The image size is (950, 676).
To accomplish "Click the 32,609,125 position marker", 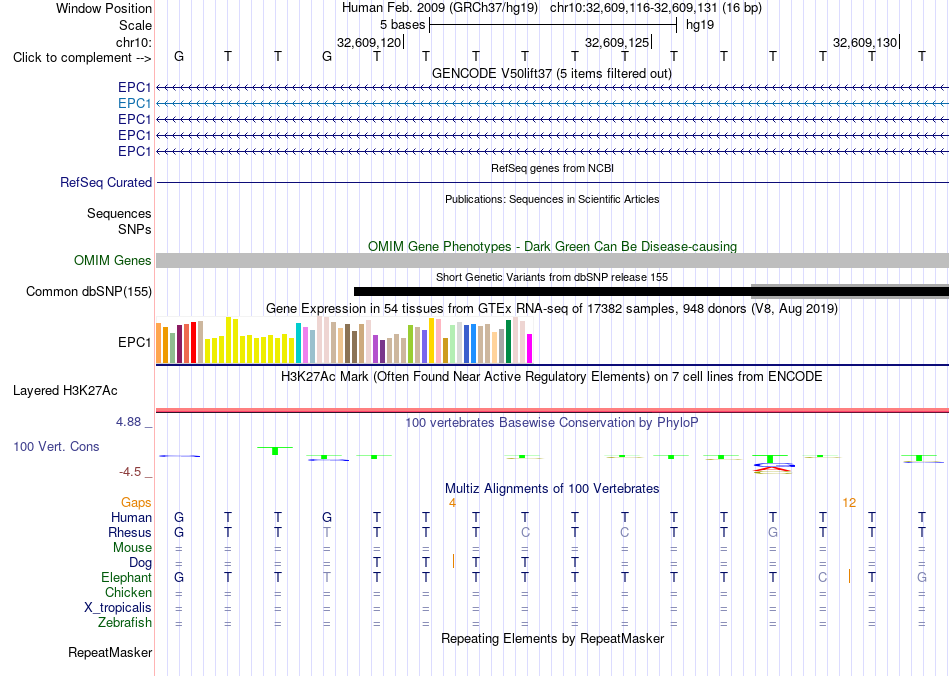I will [617, 42].
